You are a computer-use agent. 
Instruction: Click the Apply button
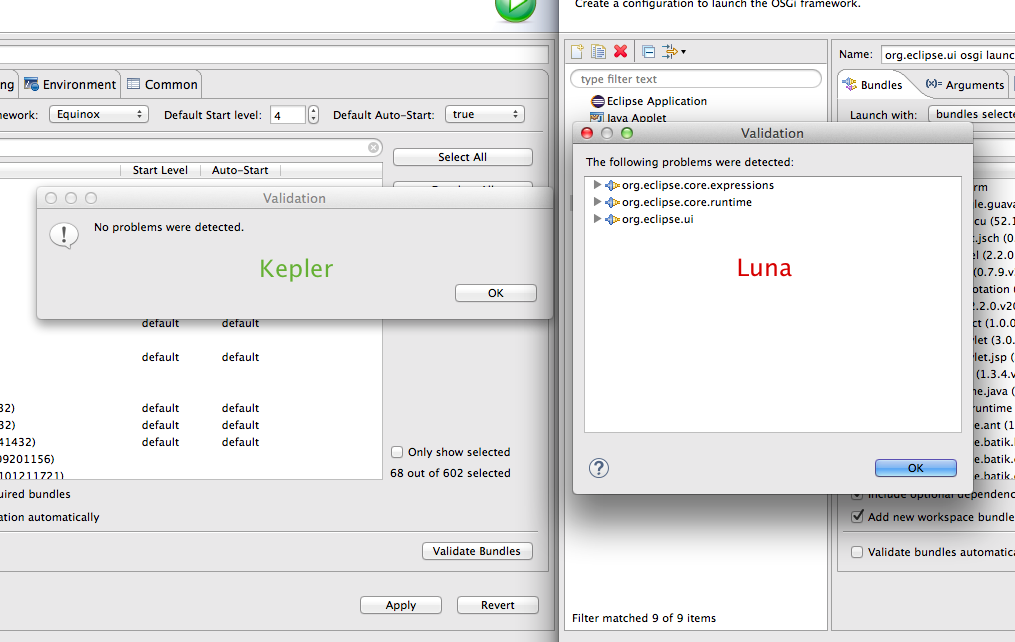pyautogui.click(x=401, y=605)
